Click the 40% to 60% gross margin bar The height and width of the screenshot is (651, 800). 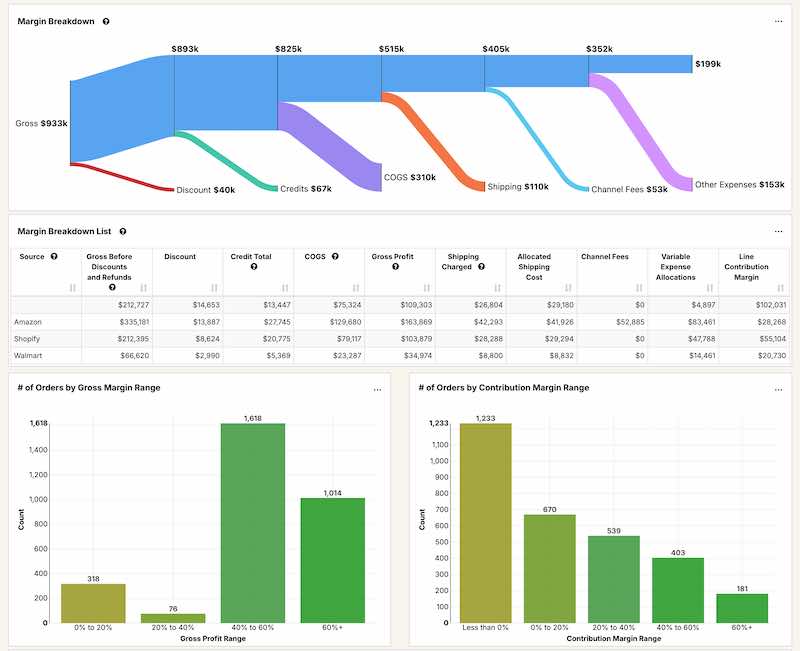(252, 522)
